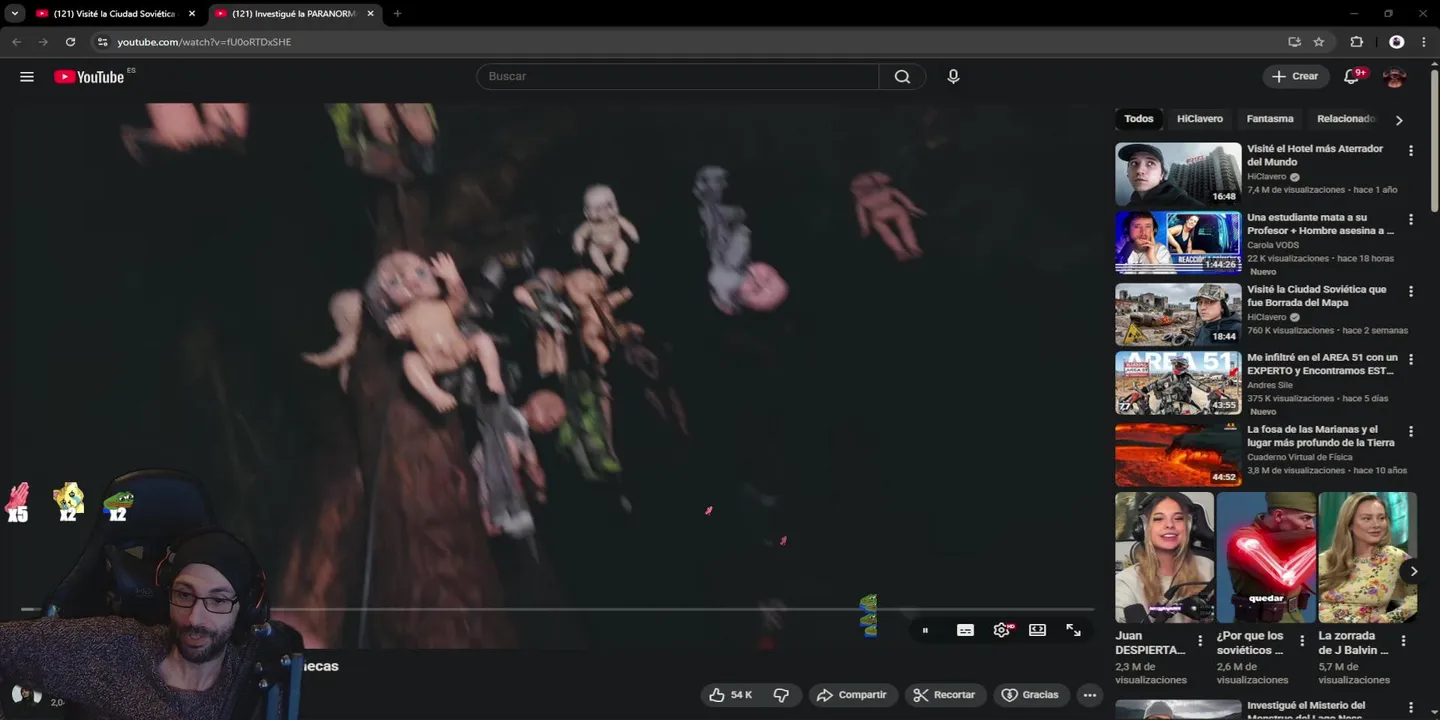Select the Relacionado filter chip
Screen dimensions: 1440x720
[1346, 119]
